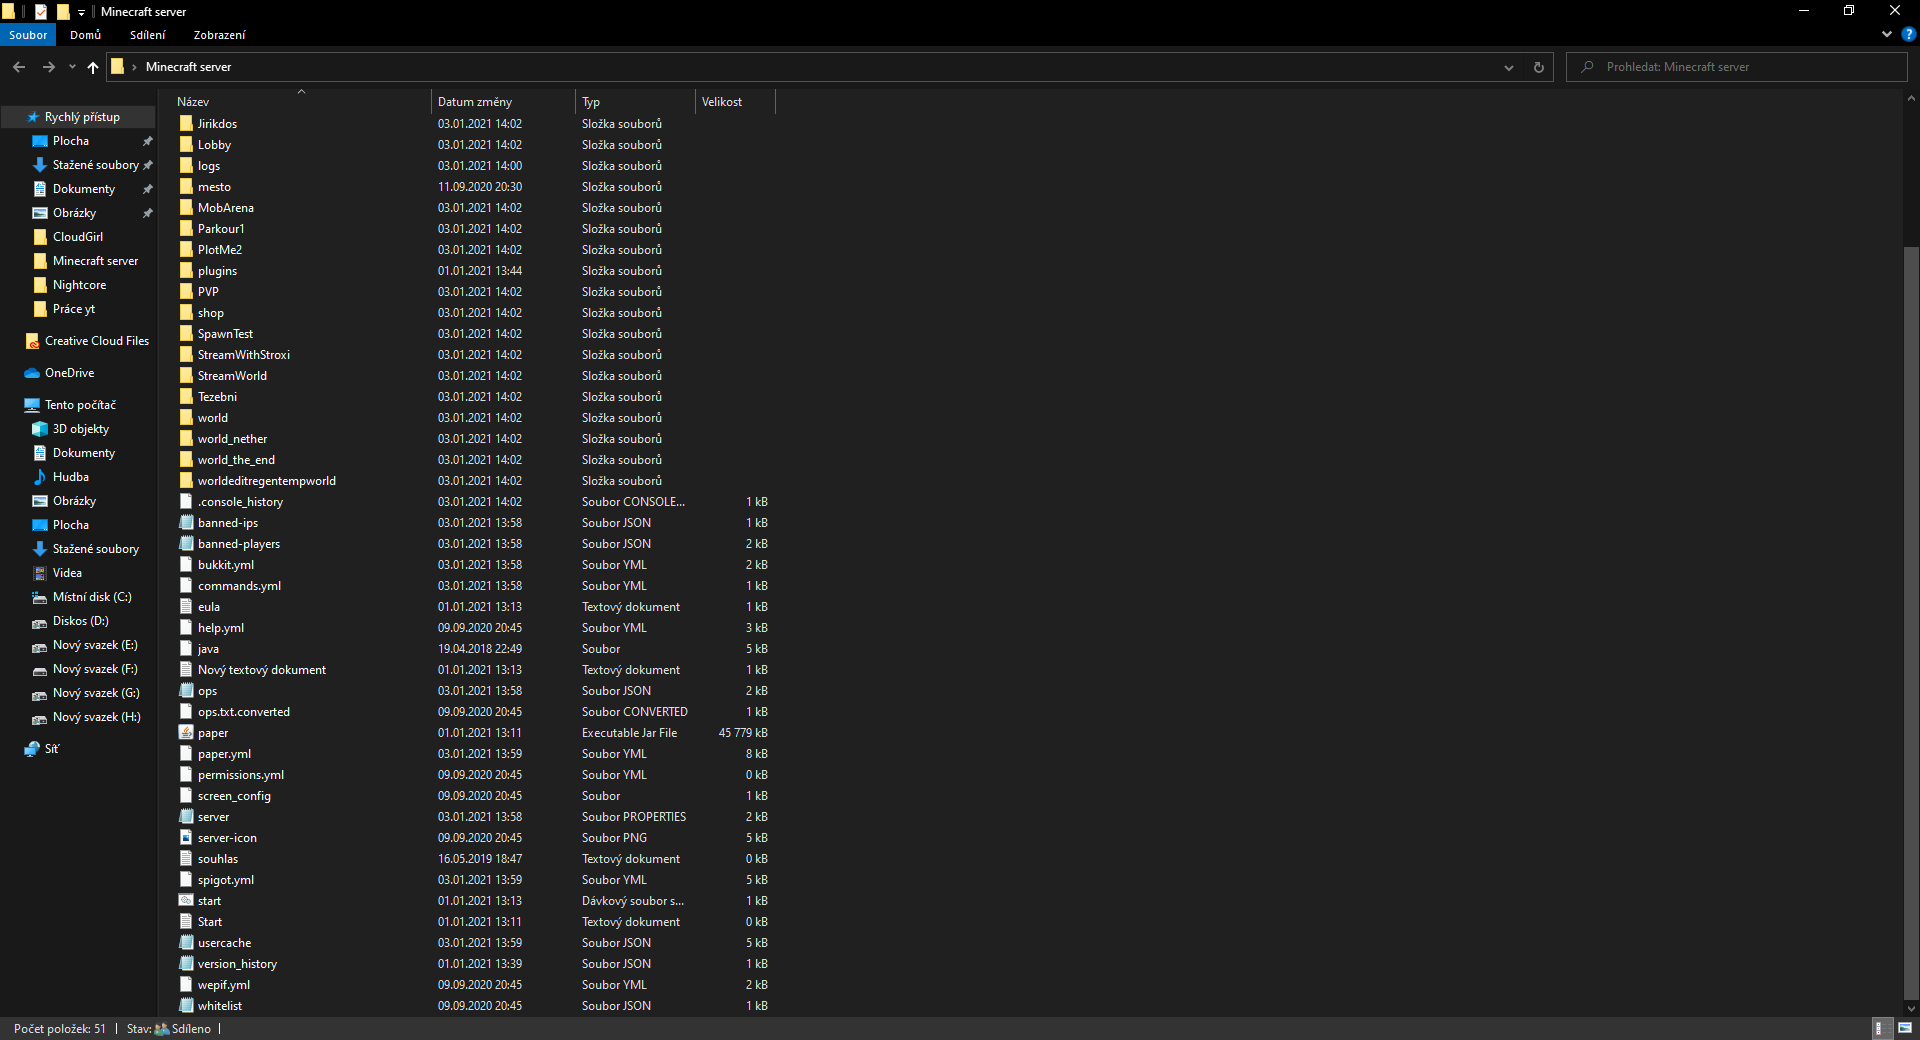Open the plugins folder
The height and width of the screenshot is (1040, 1920).
click(217, 271)
